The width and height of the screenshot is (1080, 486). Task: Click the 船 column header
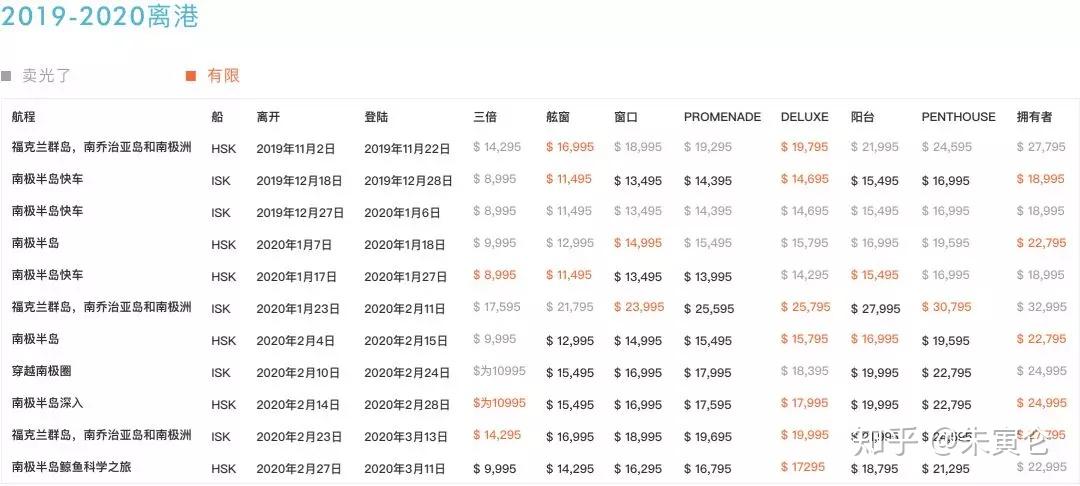click(217, 117)
